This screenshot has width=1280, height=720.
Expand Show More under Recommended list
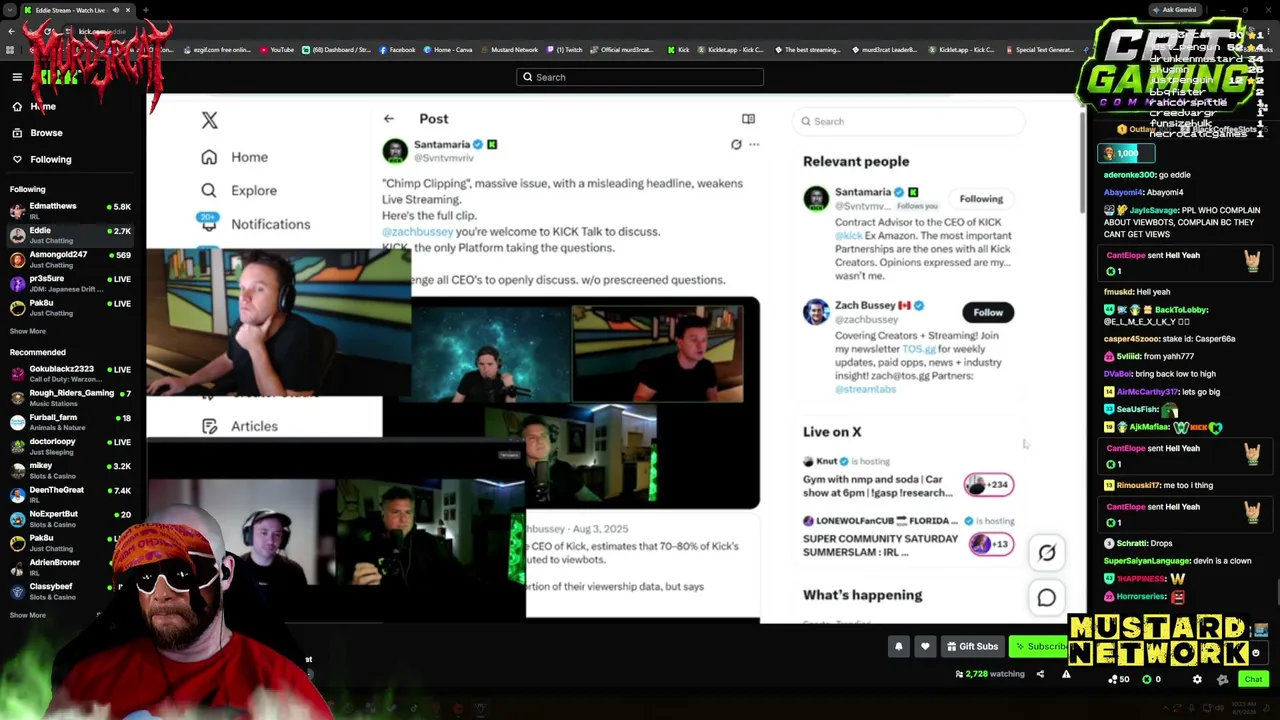(x=28, y=615)
